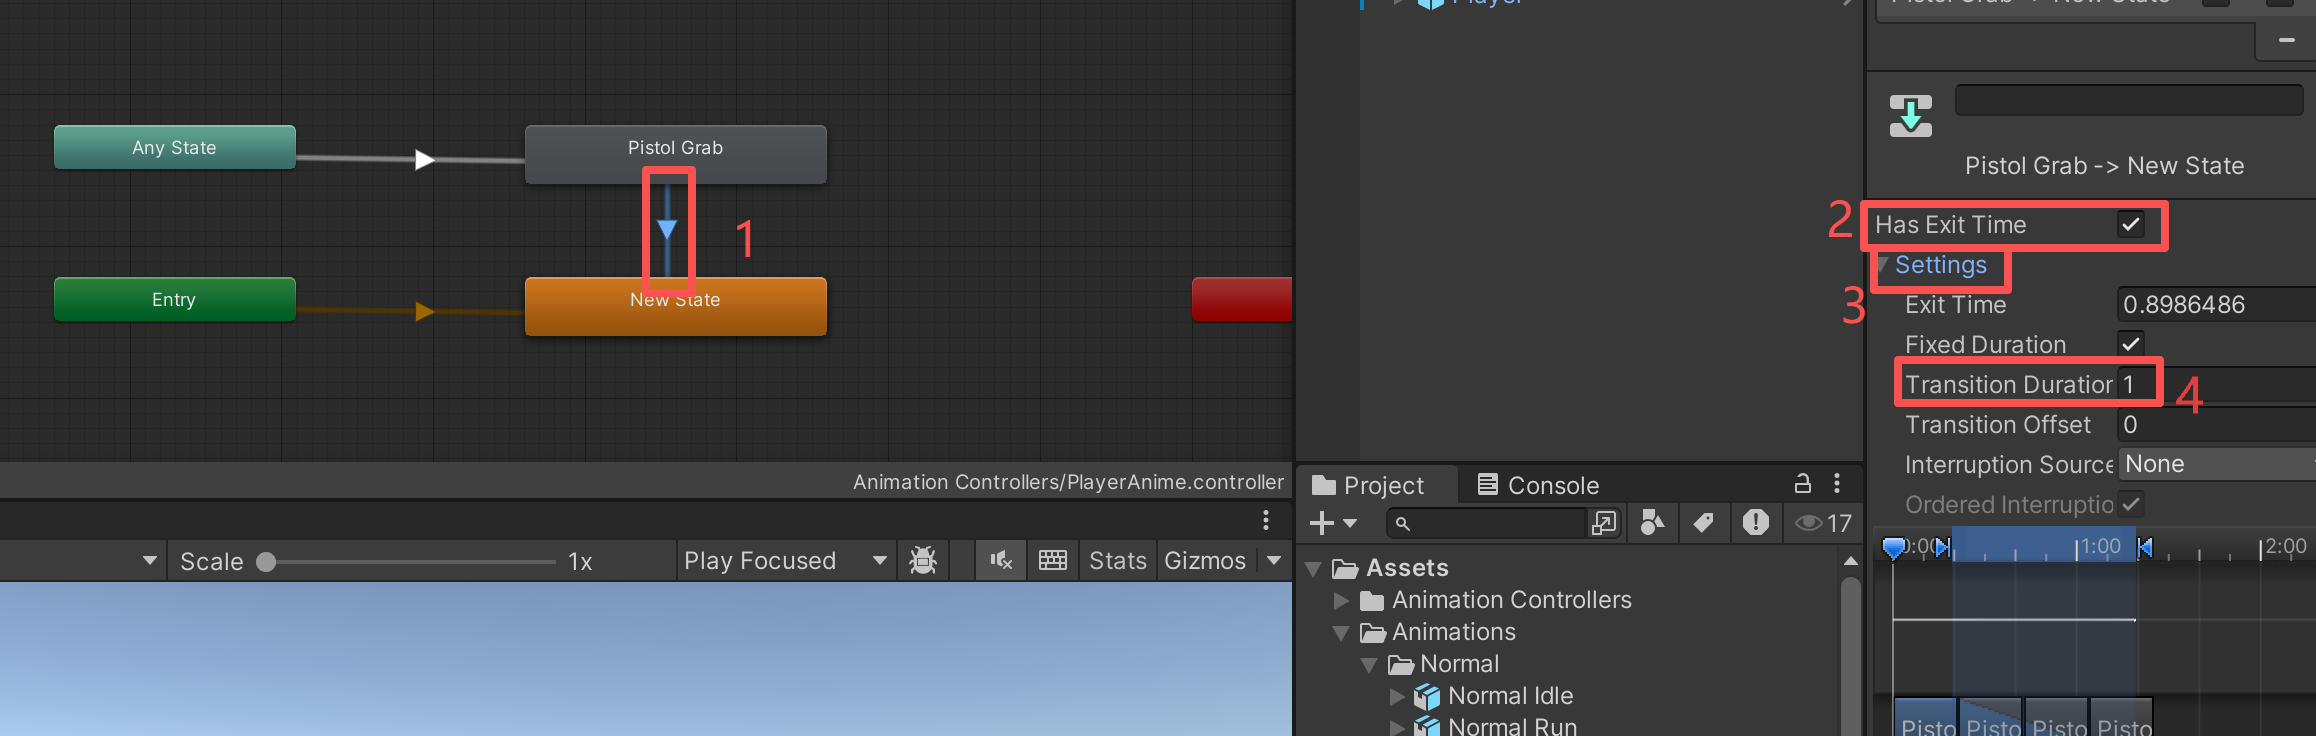Click the Frame Debugger bug icon
Screen dimensions: 2316x736
click(x=923, y=561)
